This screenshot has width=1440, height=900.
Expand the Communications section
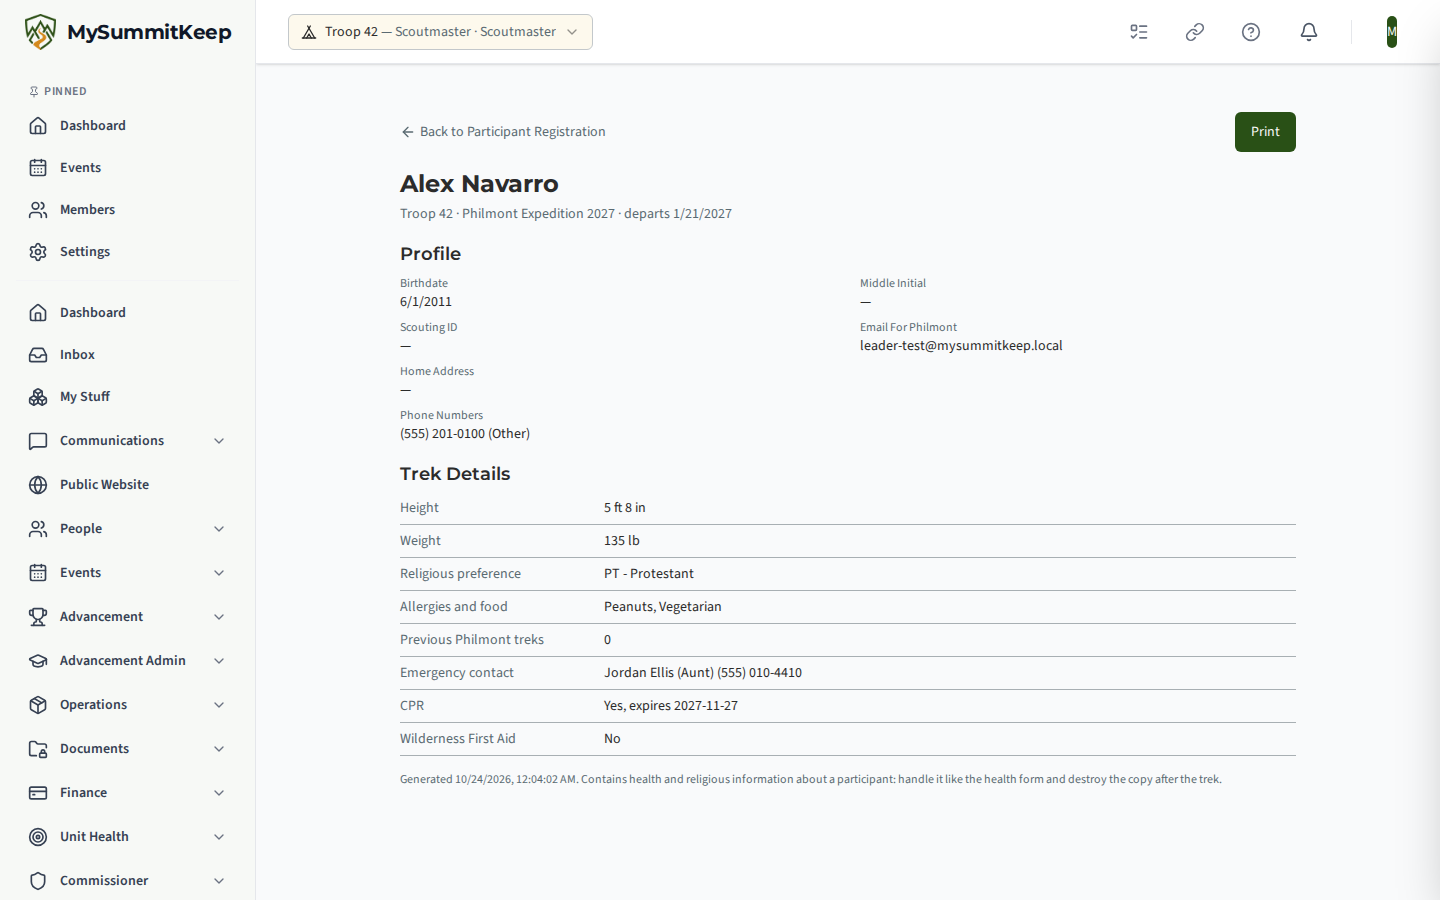[x=128, y=440]
